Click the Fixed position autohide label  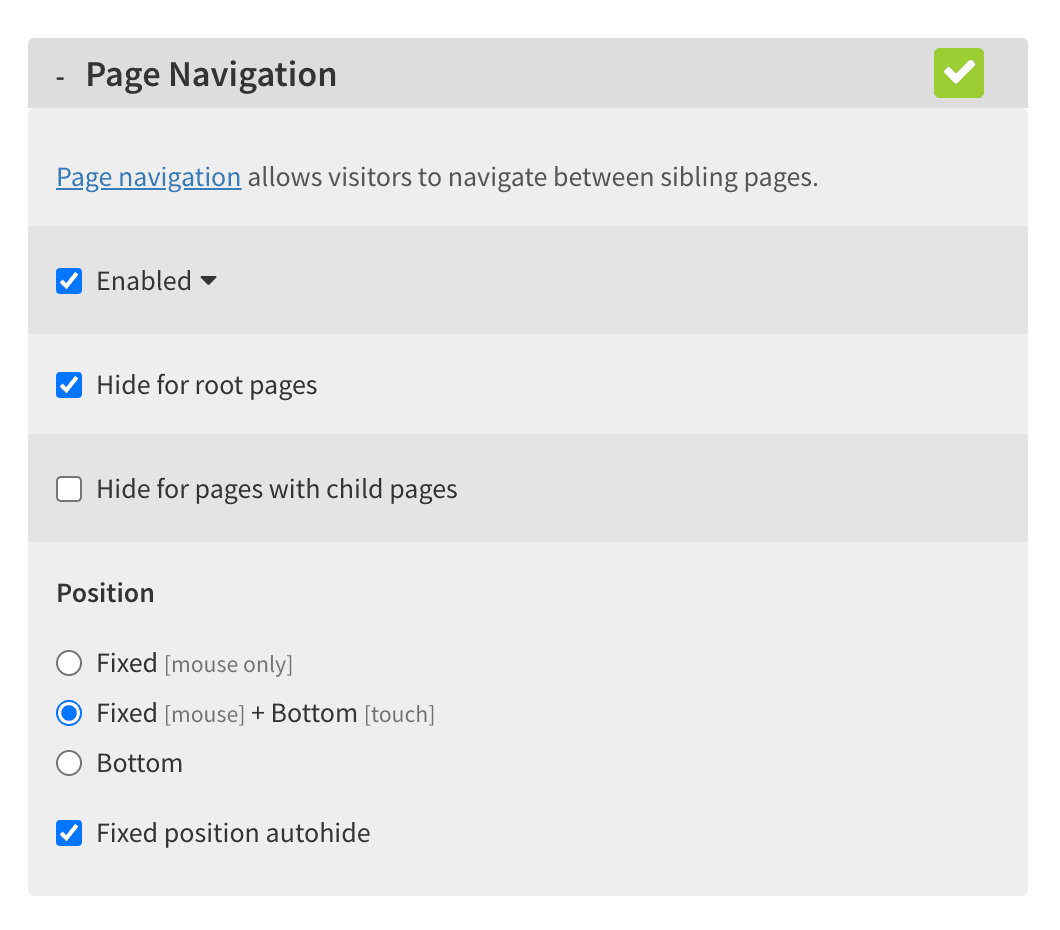pos(233,834)
